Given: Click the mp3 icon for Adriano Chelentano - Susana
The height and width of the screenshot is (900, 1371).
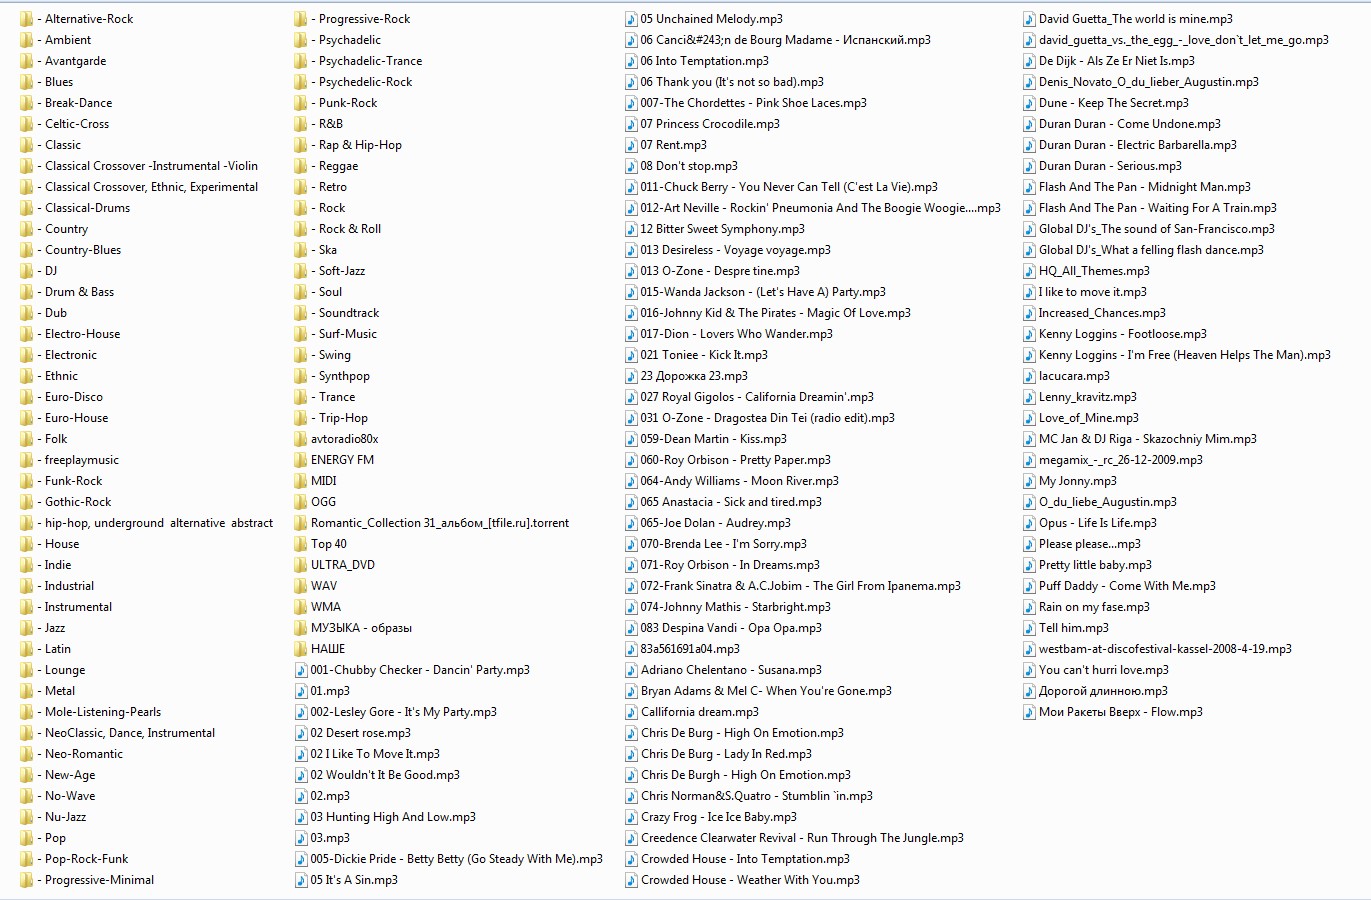Looking at the screenshot, I should 631,670.
